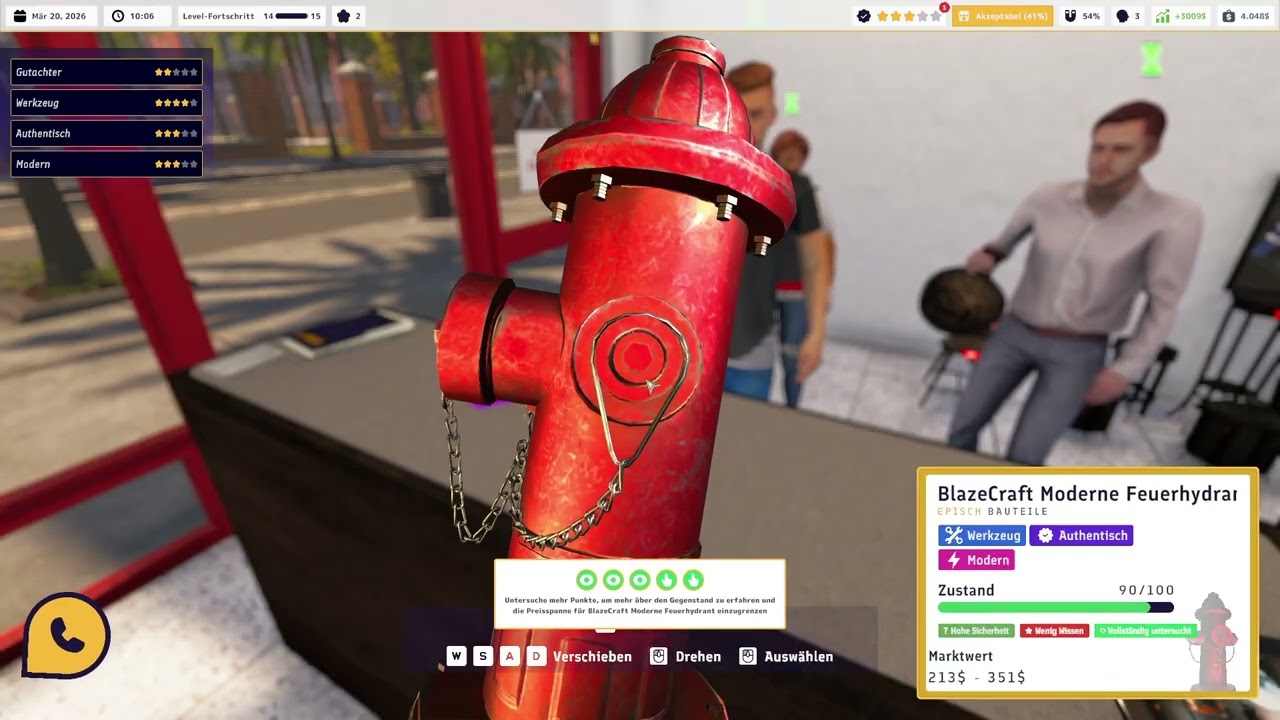Screen dimensions: 1280x720
Task: Click the red notification badge showing 1
Action: (944, 8)
